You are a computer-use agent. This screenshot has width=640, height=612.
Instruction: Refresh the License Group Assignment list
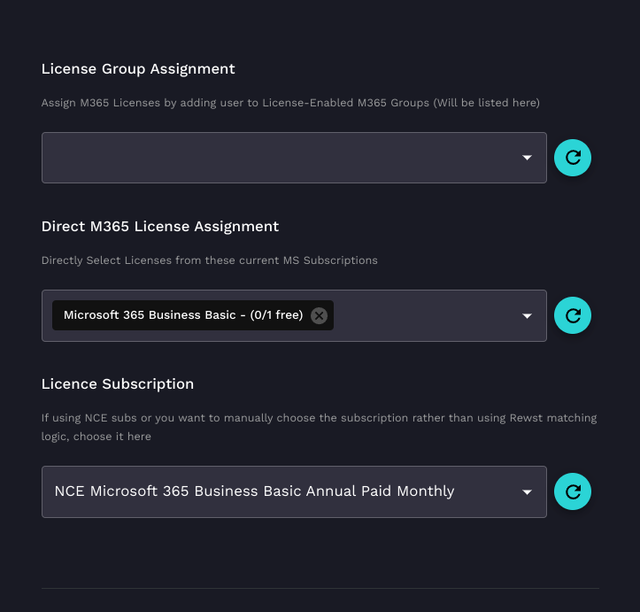573,157
